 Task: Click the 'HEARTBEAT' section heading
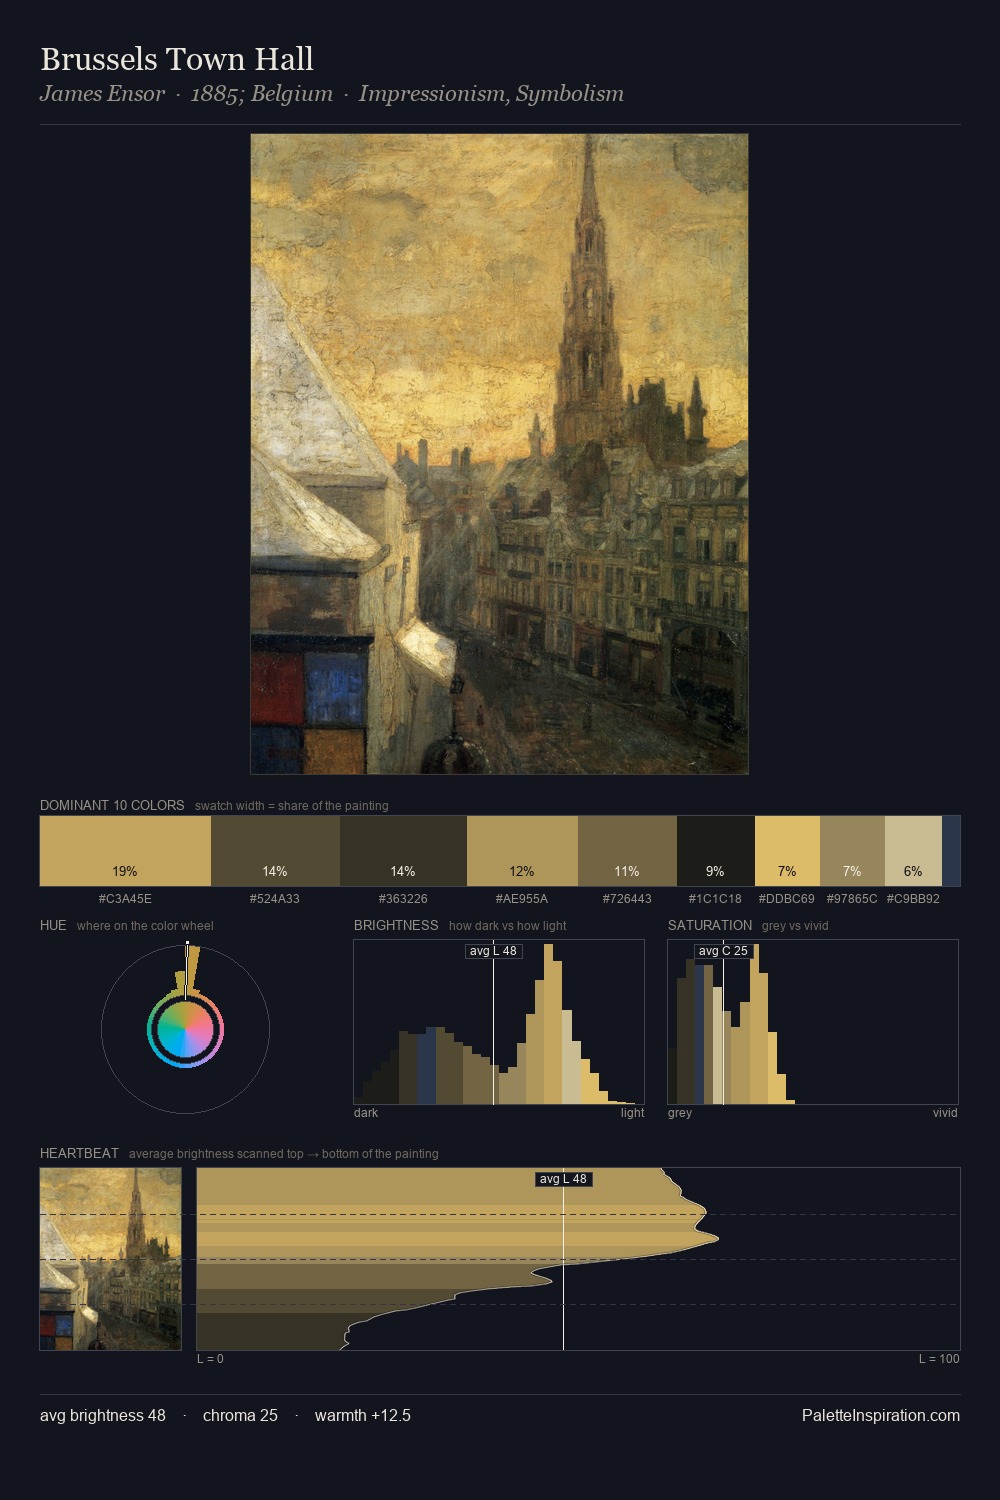[79, 1153]
